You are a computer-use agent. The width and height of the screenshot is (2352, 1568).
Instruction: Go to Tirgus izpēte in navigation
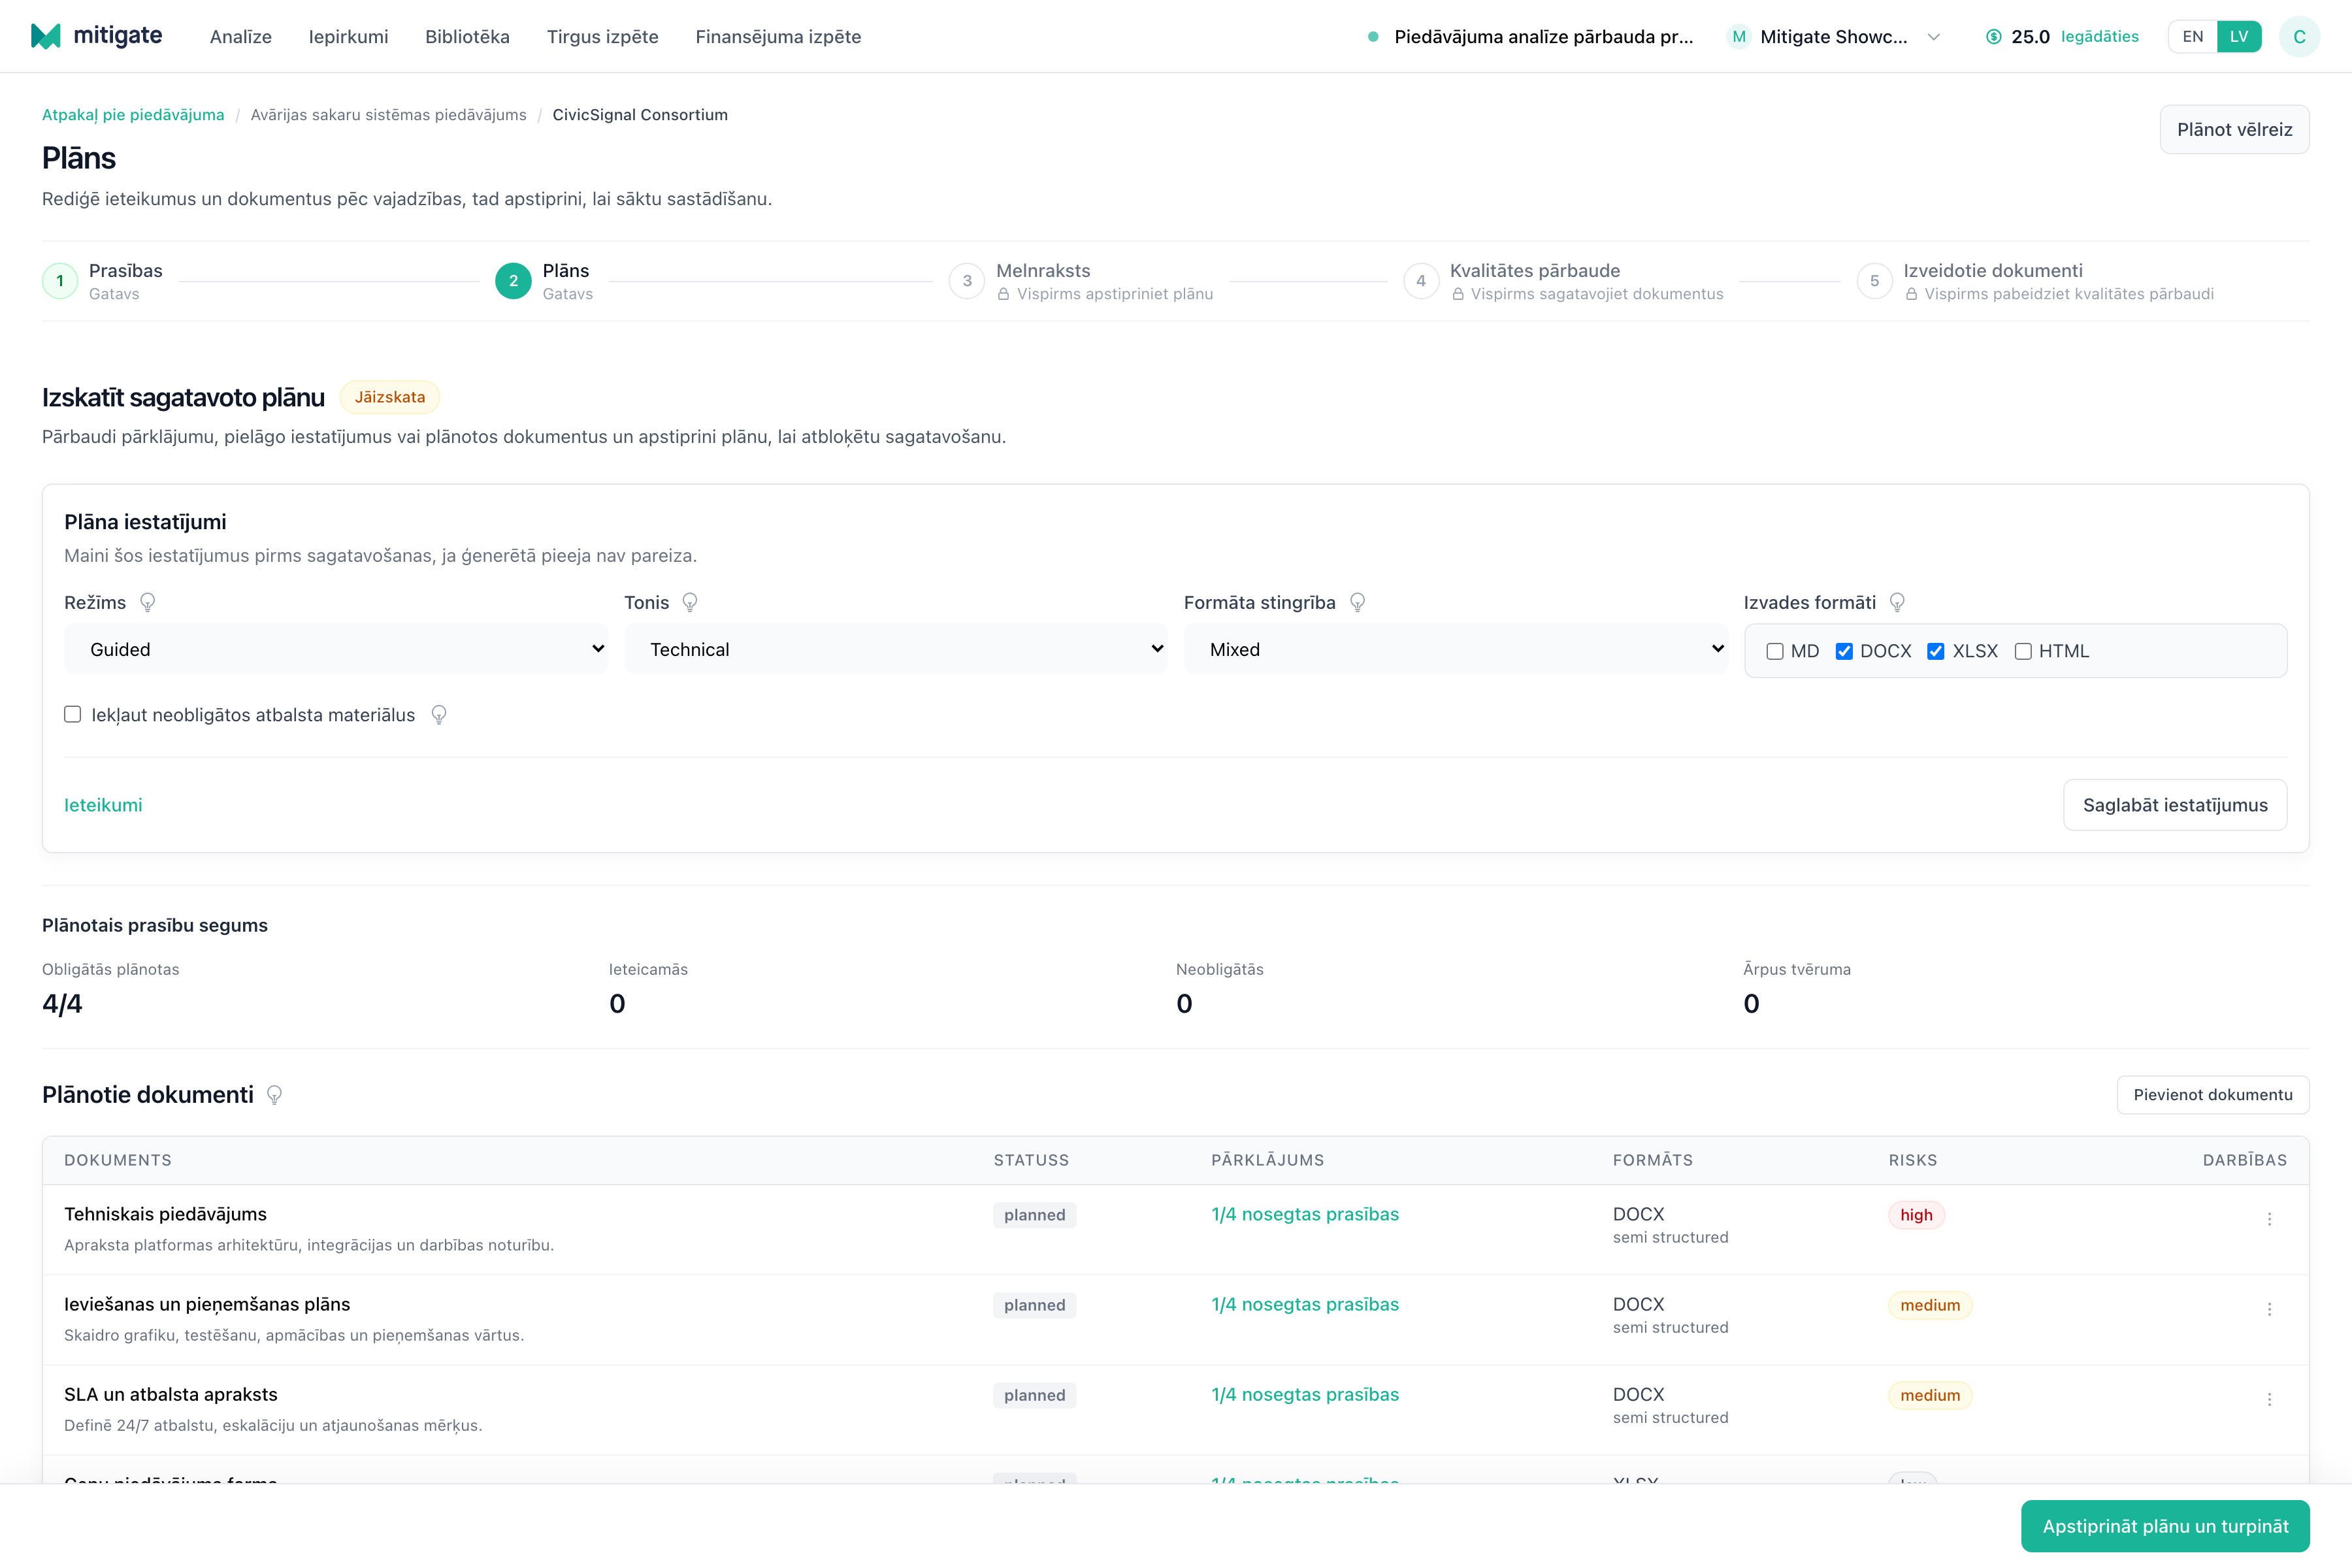coord(602,37)
